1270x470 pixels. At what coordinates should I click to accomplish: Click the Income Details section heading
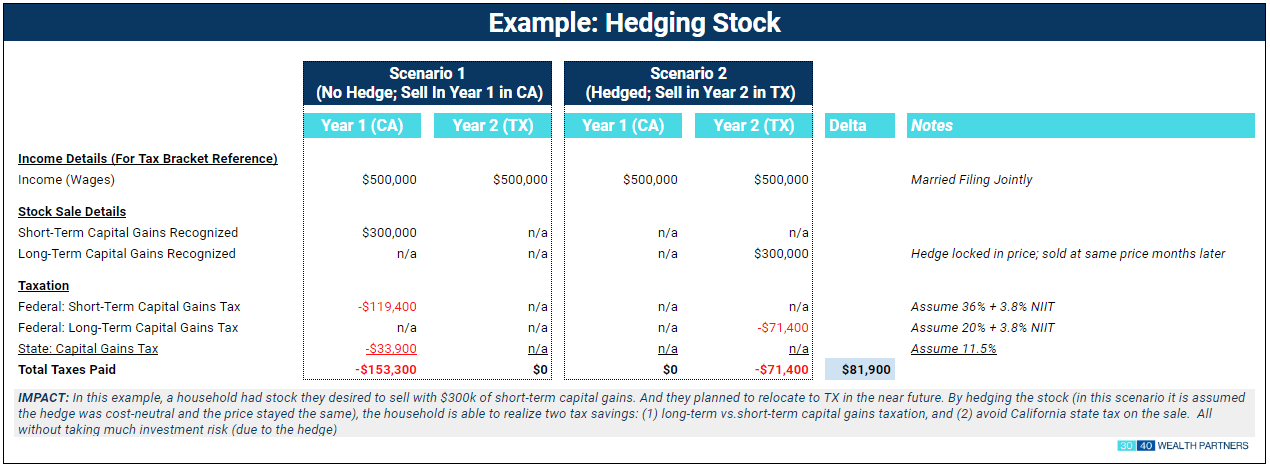pyautogui.click(x=147, y=159)
